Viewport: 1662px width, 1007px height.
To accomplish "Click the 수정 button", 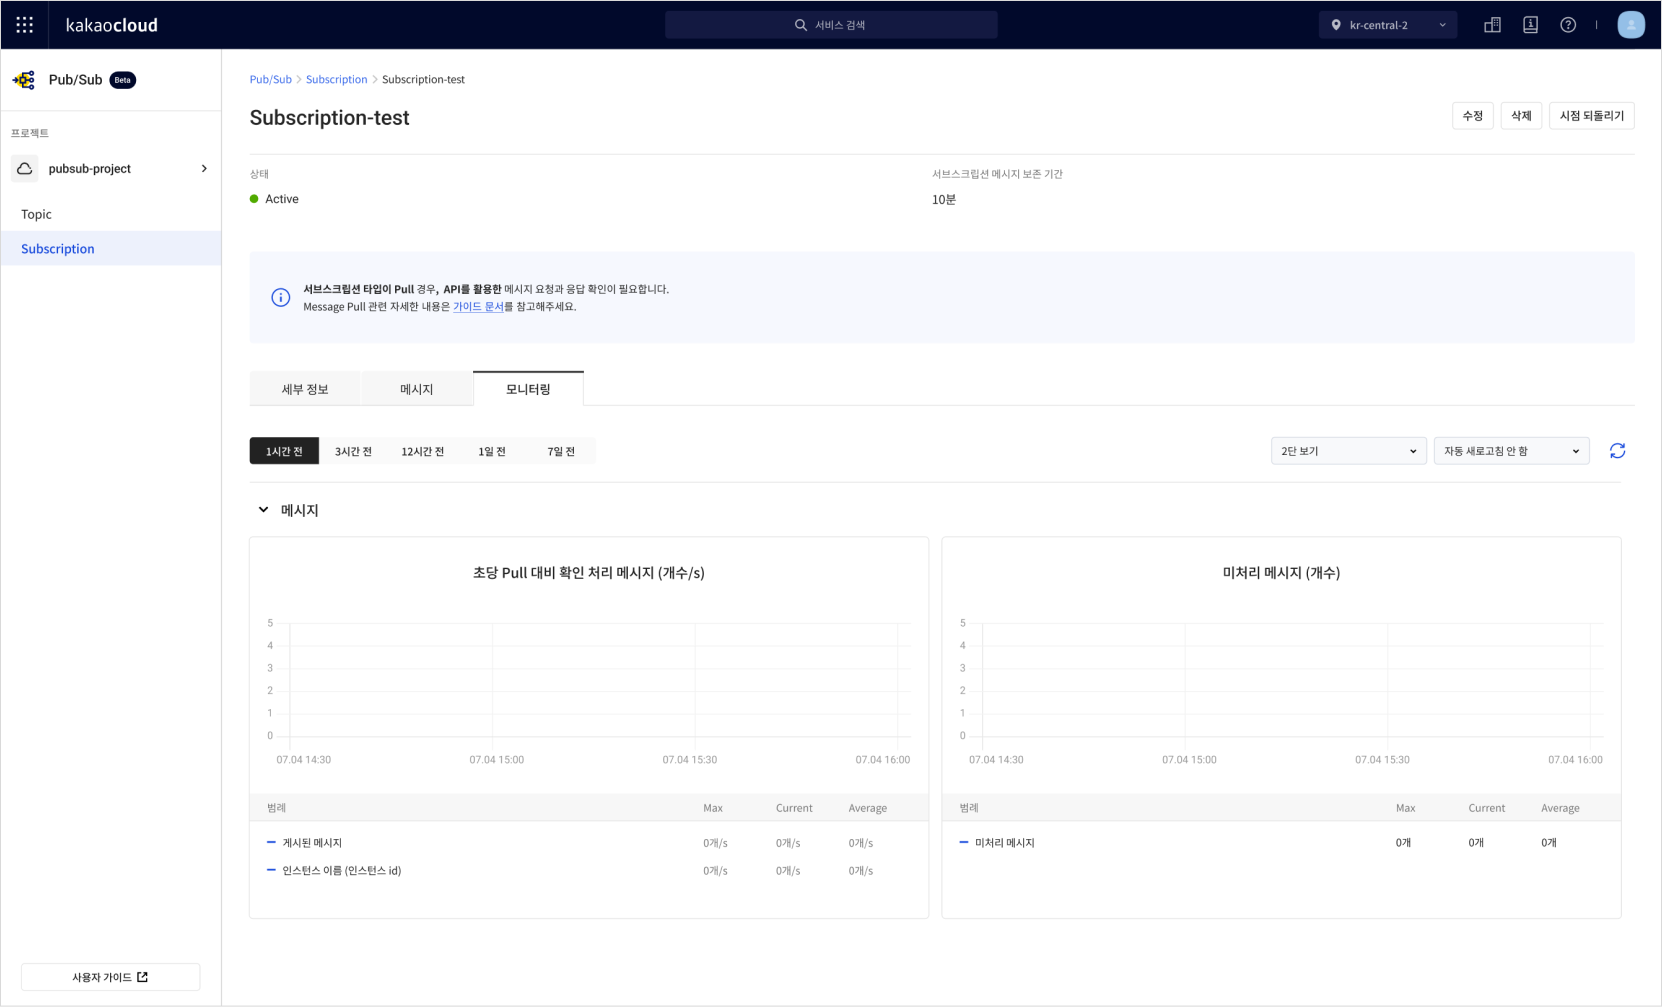I will [1473, 116].
